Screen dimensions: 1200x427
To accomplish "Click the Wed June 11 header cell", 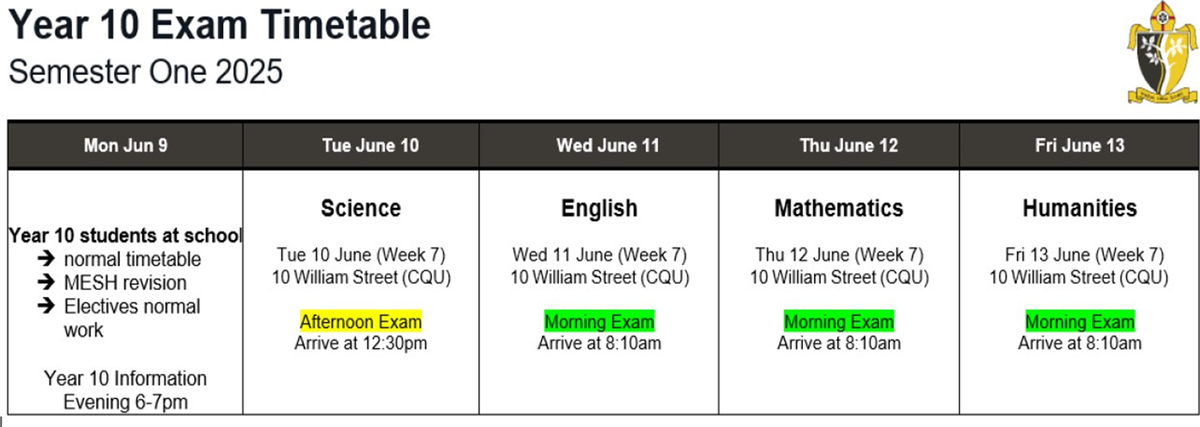I will coord(599,145).
